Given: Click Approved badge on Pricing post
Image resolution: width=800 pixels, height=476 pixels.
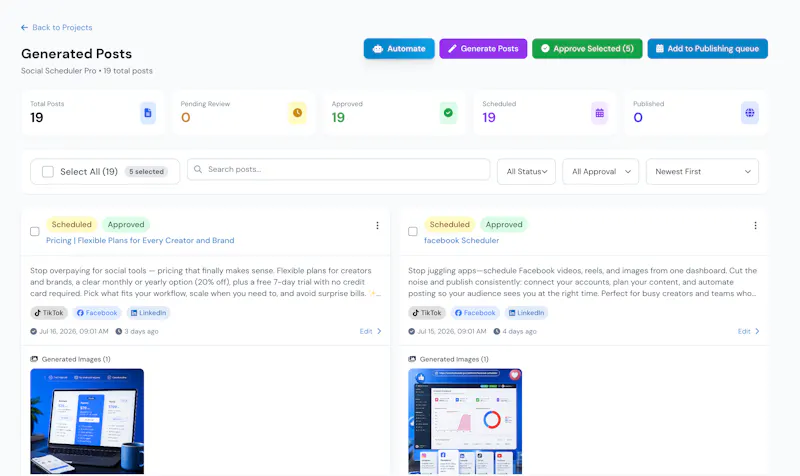Looking at the screenshot, I should point(126,224).
